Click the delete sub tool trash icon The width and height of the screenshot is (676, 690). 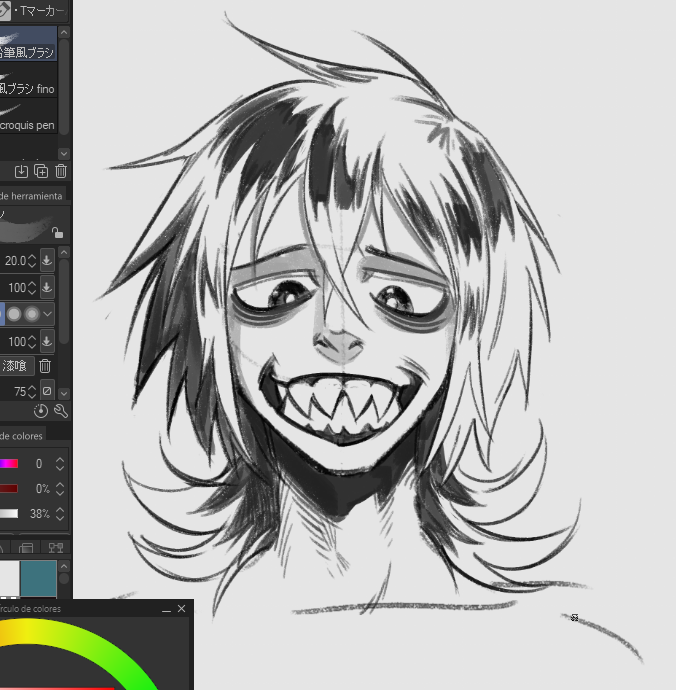coord(61,171)
